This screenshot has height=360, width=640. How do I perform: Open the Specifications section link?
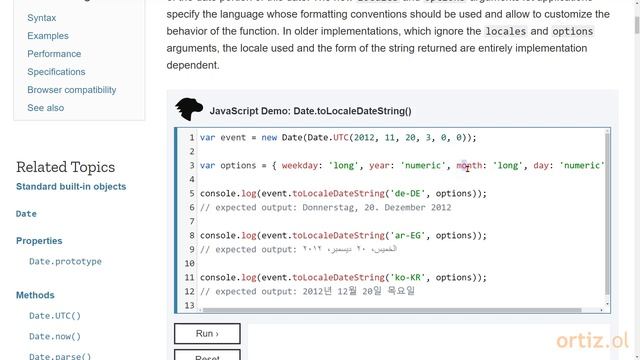point(56,72)
